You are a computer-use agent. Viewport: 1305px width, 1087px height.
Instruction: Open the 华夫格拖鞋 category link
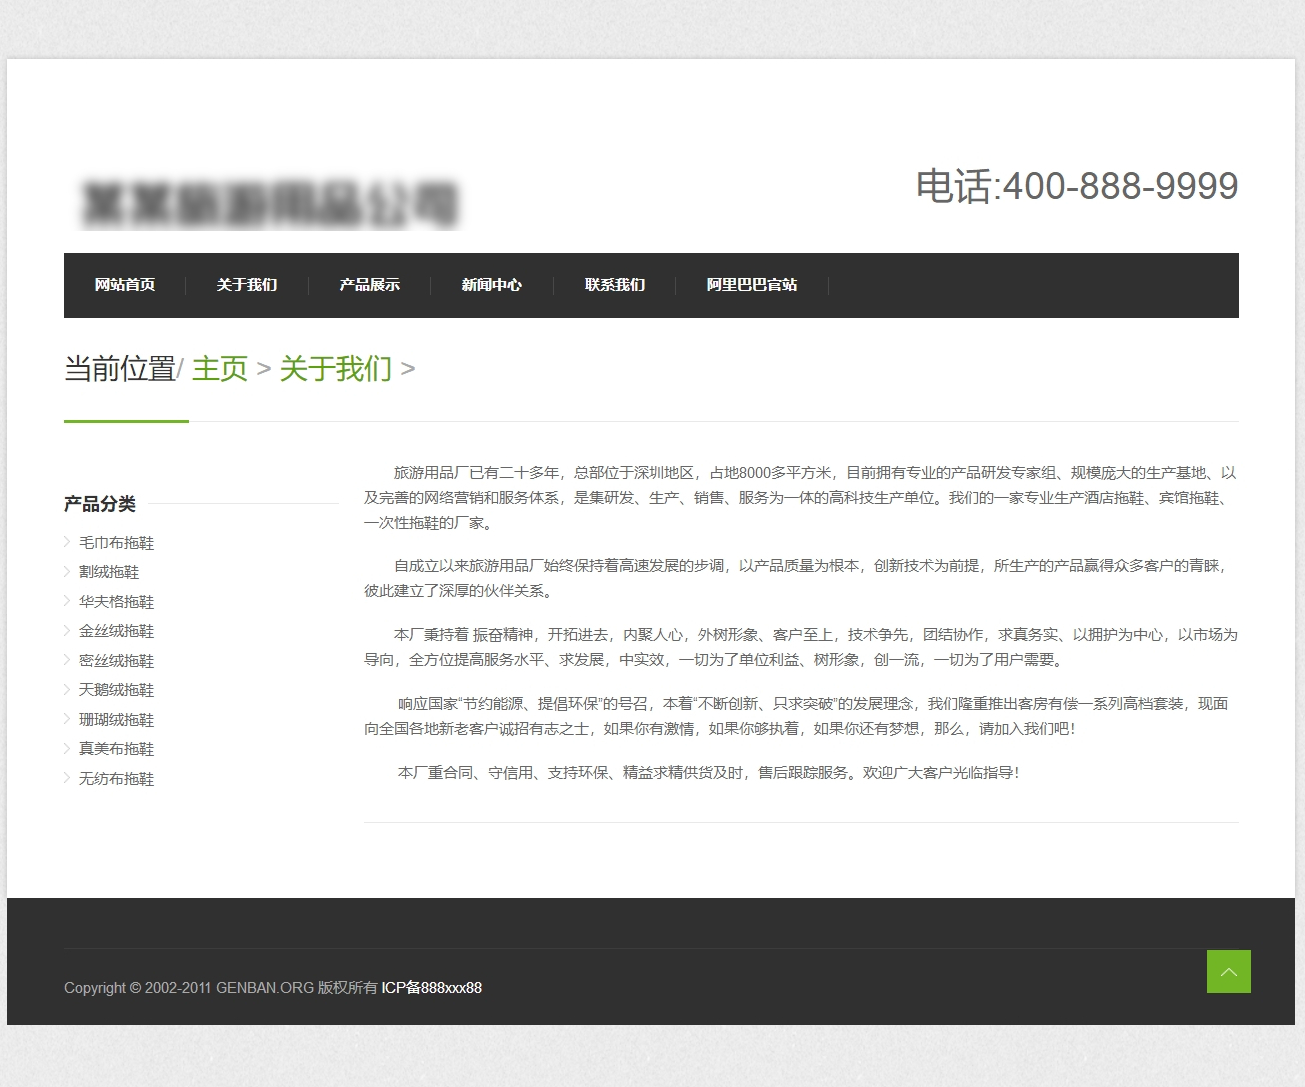point(114,601)
